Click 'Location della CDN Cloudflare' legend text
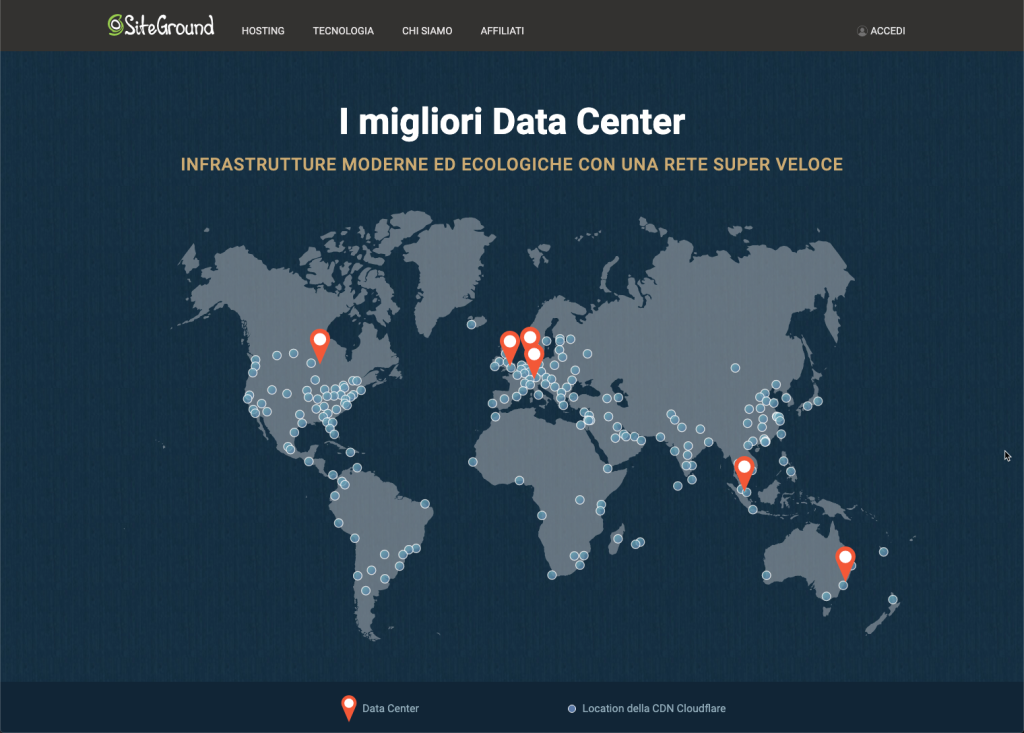The width and height of the screenshot is (1024, 733). (x=654, y=708)
